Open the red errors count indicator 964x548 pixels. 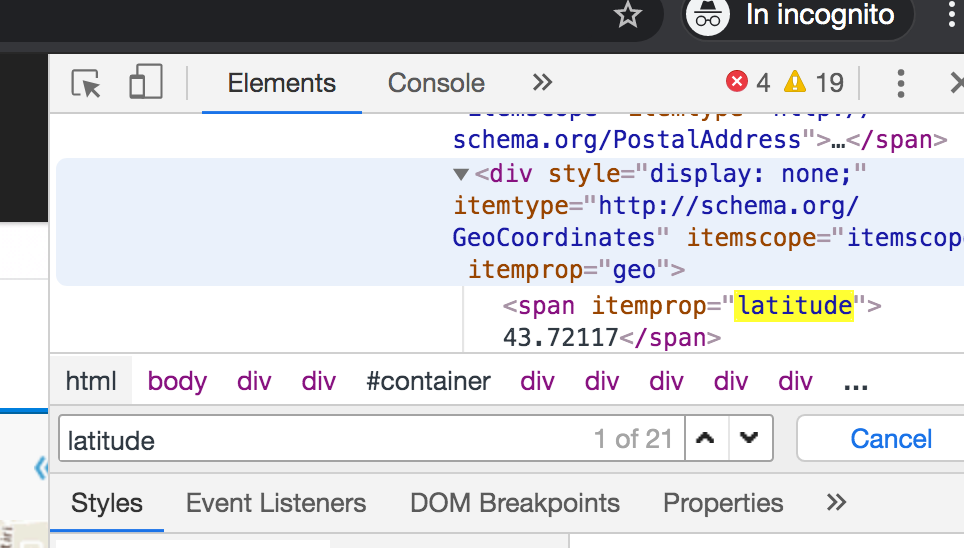pos(748,83)
